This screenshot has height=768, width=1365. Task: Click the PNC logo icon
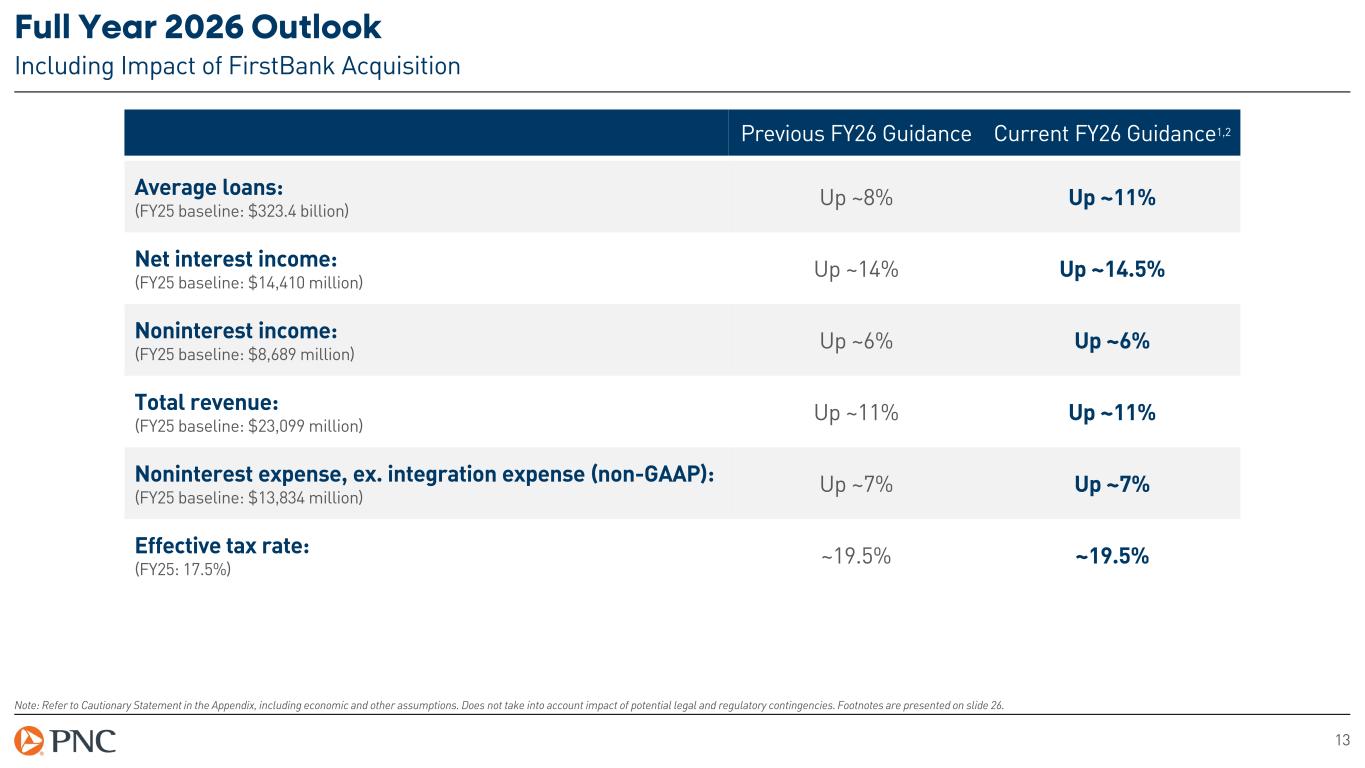[29, 741]
